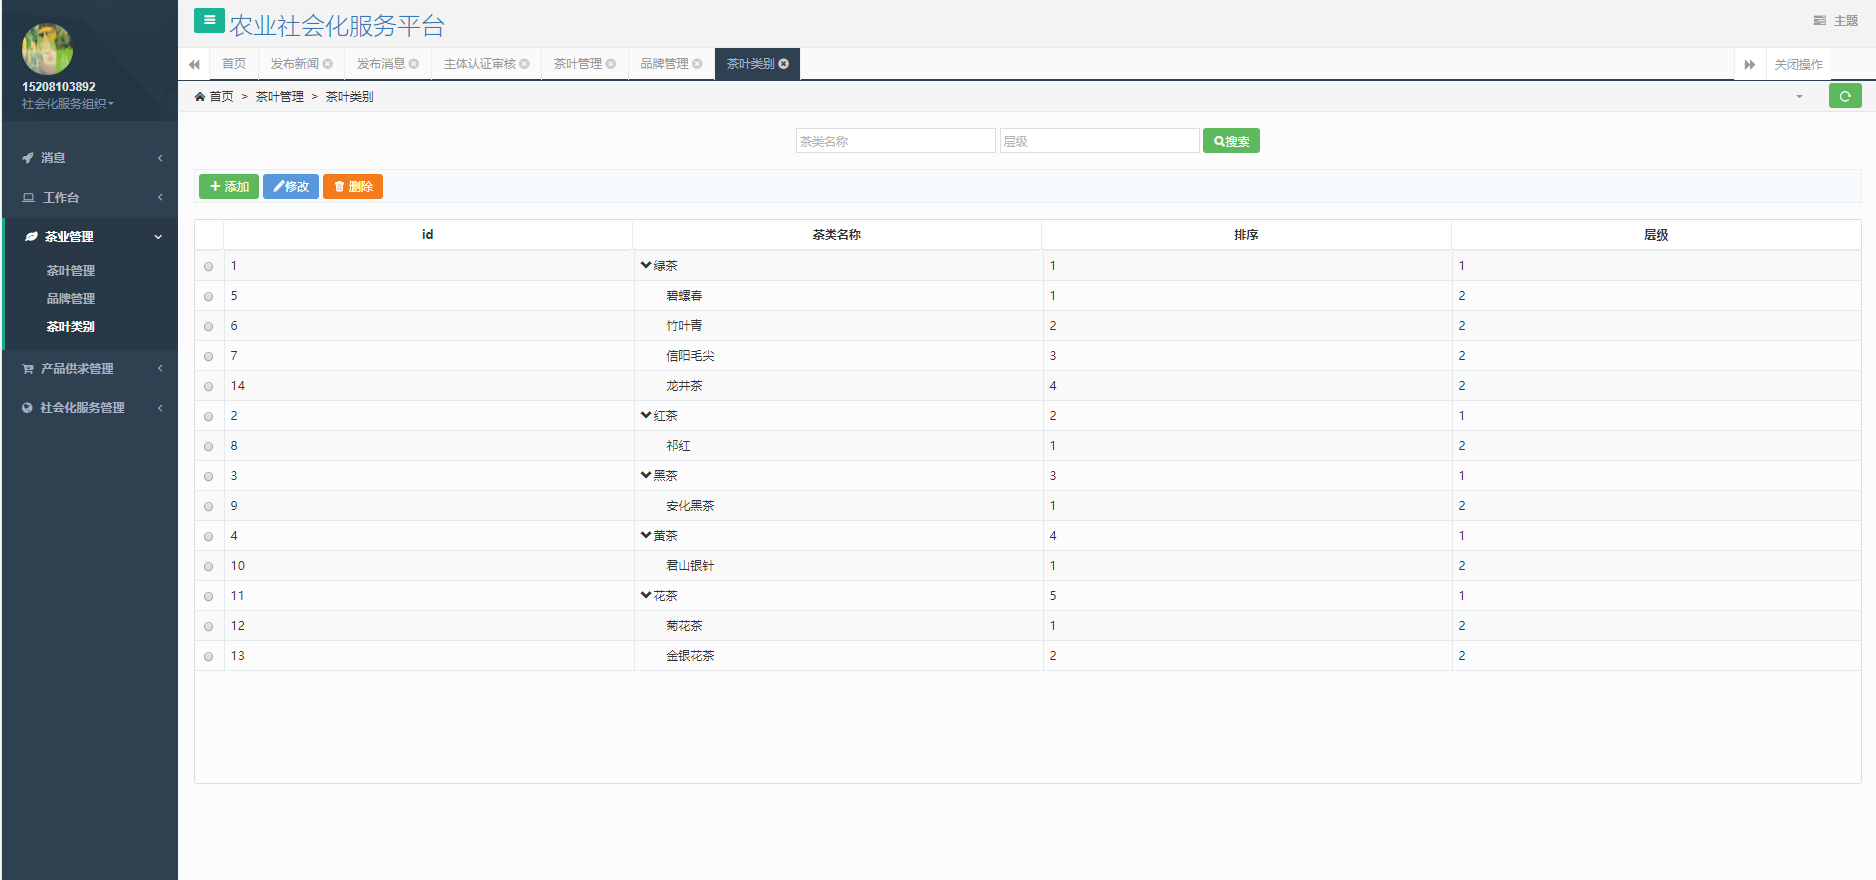Click the green hamburger menu toggle icon
This screenshot has height=880, width=1876.
tap(209, 20)
